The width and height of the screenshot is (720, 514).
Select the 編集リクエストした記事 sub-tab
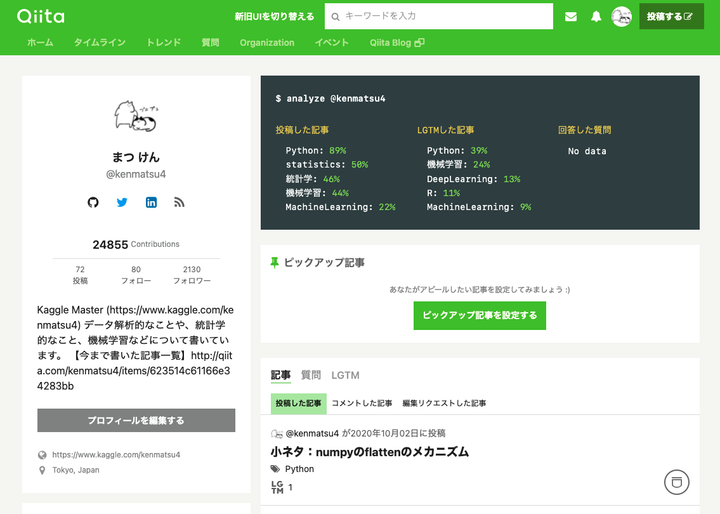point(444,403)
